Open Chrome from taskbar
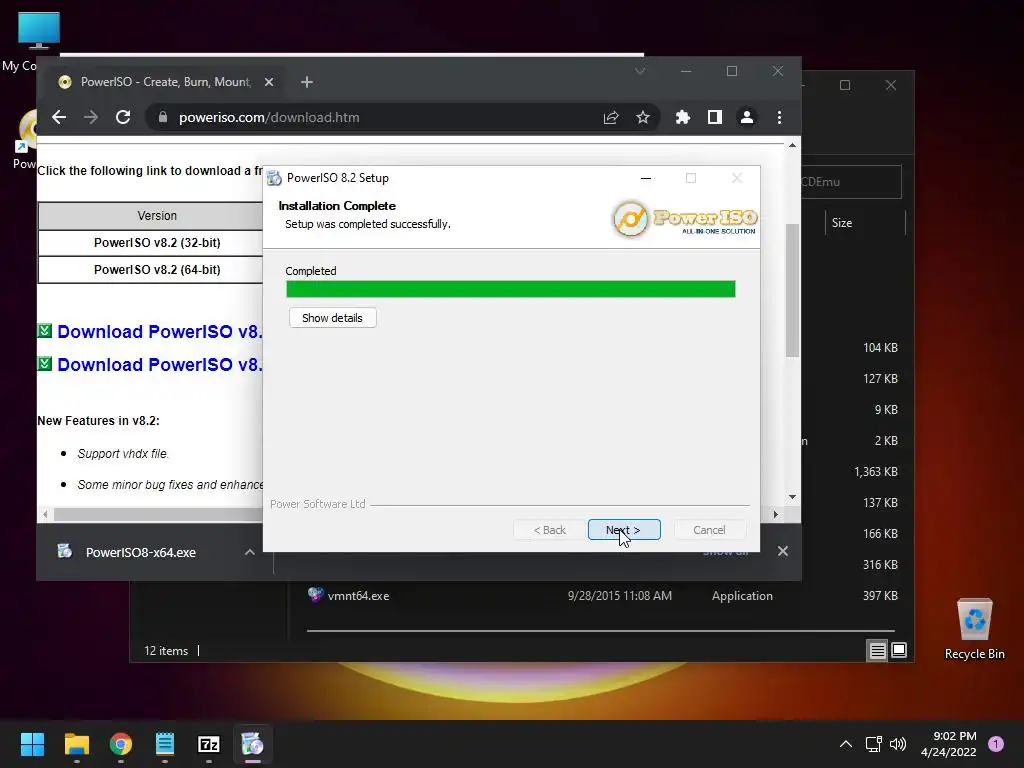Screen dimensions: 1024x768 (121, 744)
